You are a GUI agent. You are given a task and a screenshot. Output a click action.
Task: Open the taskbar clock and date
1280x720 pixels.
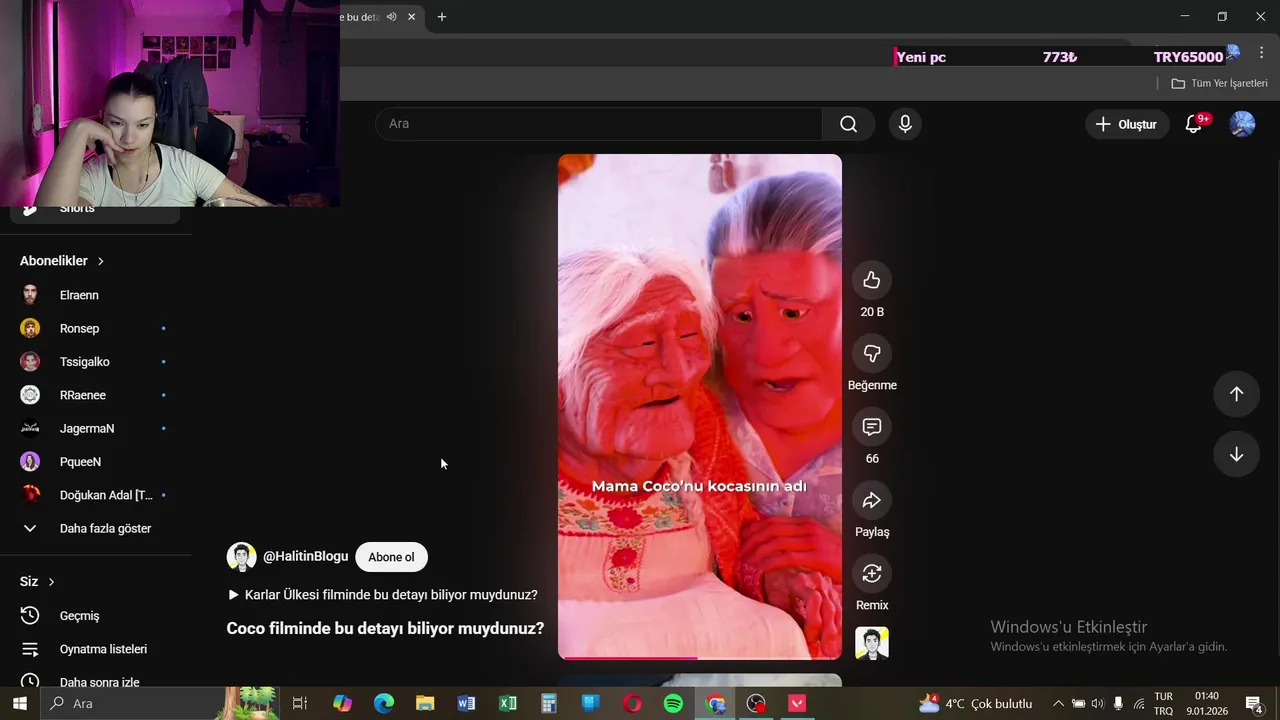click(x=1206, y=703)
